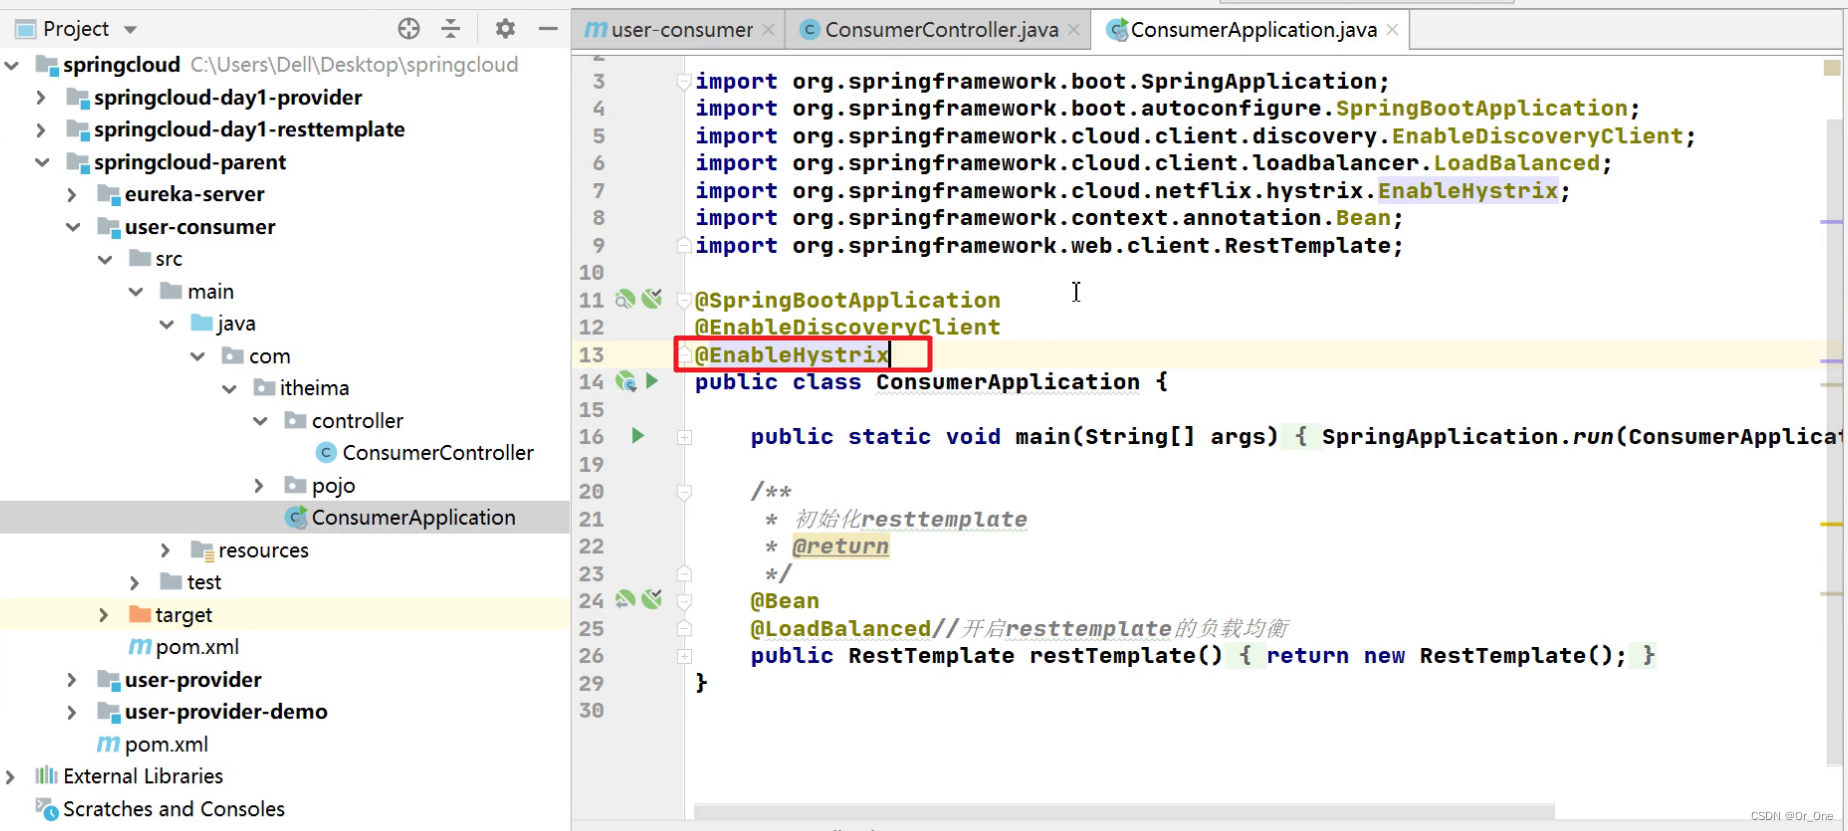This screenshot has width=1848, height=831.
Task: Close the user-consumer tab
Action: tap(768, 30)
